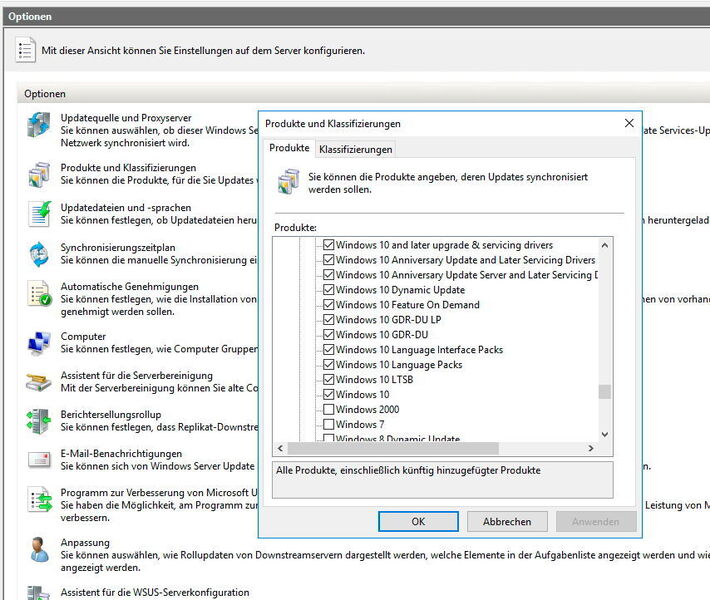
Task: Click the Updatequelle und Proxyserver icon
Action: 39,125
